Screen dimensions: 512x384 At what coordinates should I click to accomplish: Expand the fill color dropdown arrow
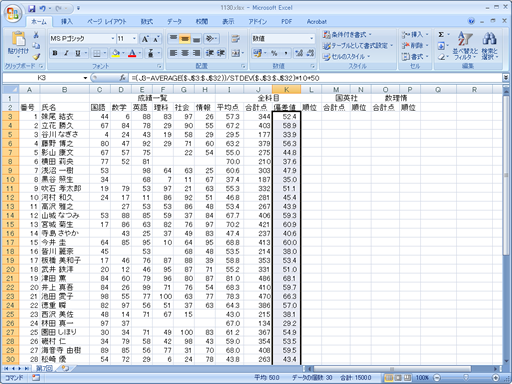click(x=123, y=53)
